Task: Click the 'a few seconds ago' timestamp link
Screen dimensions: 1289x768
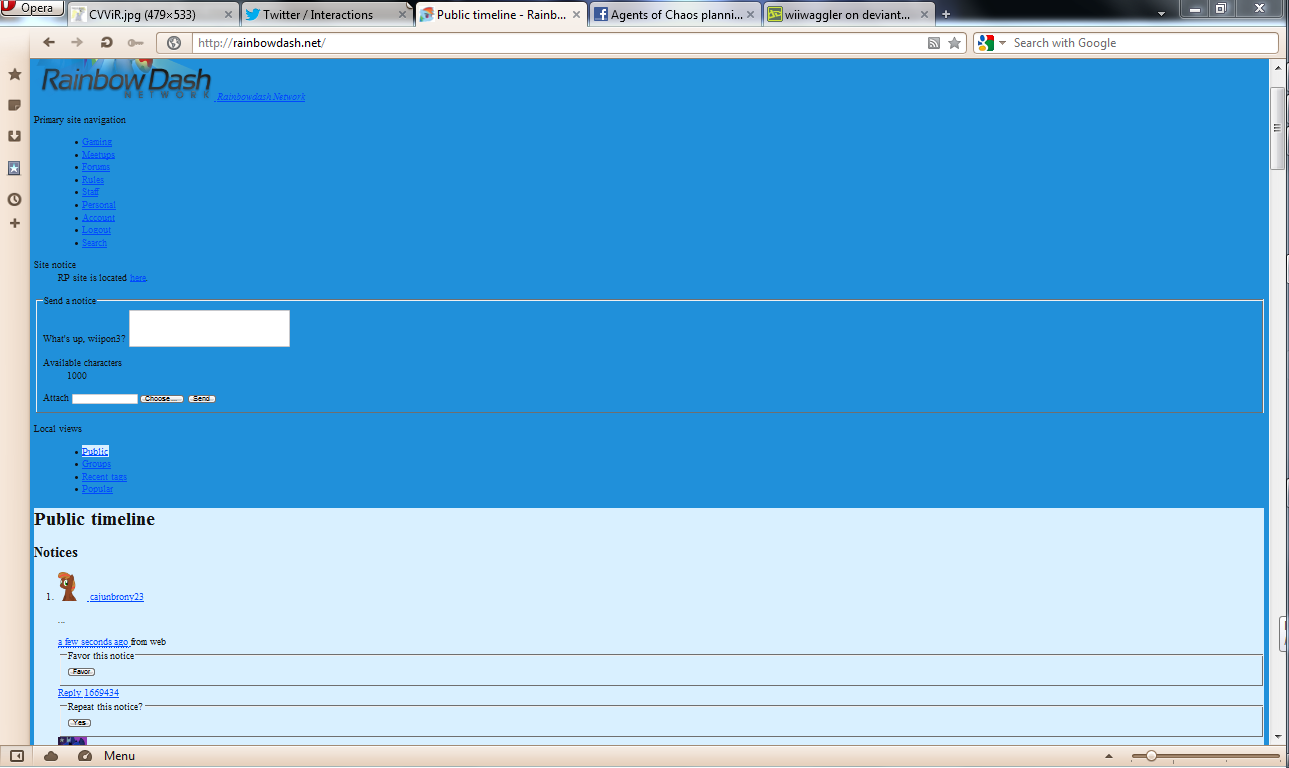Action: (x=93, y=642)
